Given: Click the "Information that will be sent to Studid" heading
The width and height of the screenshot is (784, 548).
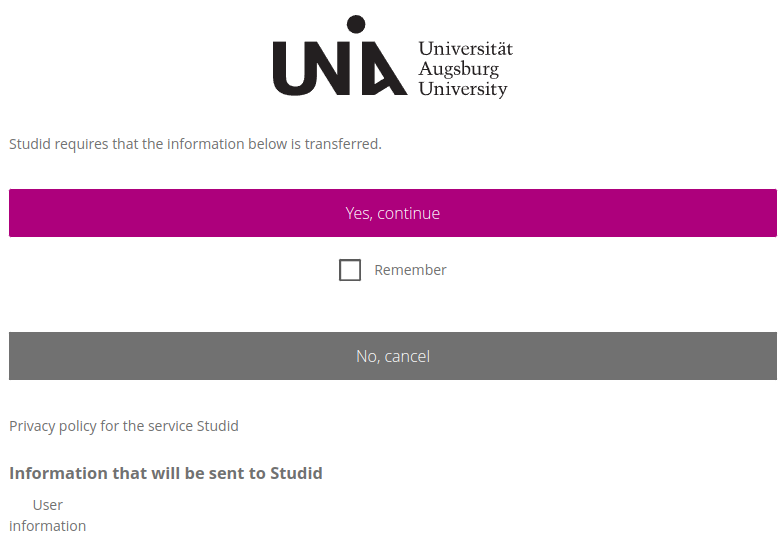Looking at the screenshot, I should [166, 473].
